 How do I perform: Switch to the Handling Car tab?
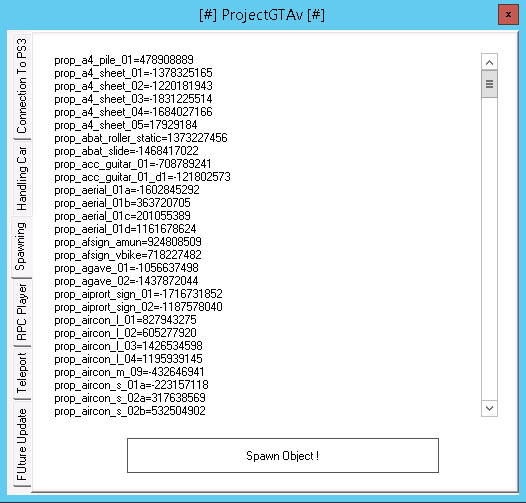[x=22, y=178]
